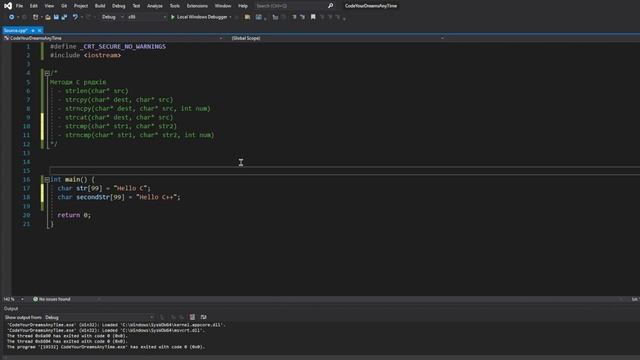Toggle bookmark with the bookmark icon

click(x=313, y=17)
